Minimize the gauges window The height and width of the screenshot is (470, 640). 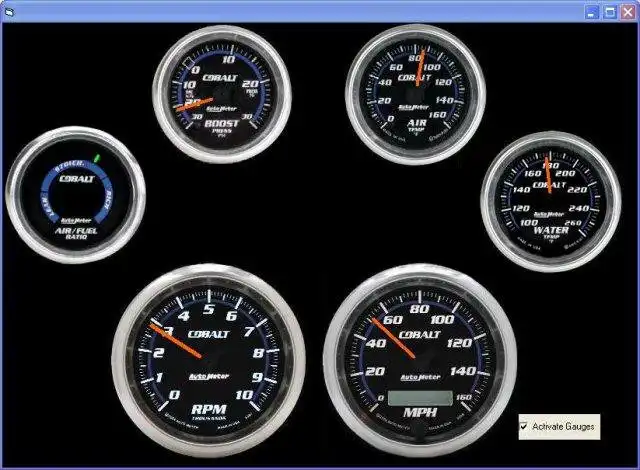(x=592, y=12)
